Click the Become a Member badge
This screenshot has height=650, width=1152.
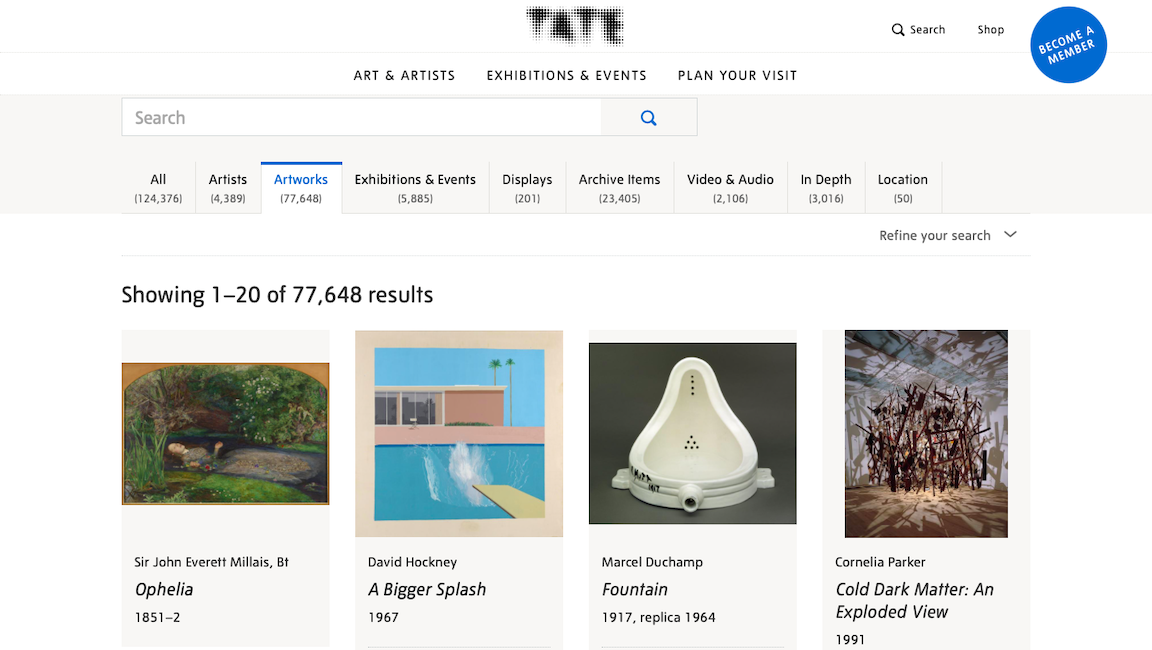click(1068, 46)
